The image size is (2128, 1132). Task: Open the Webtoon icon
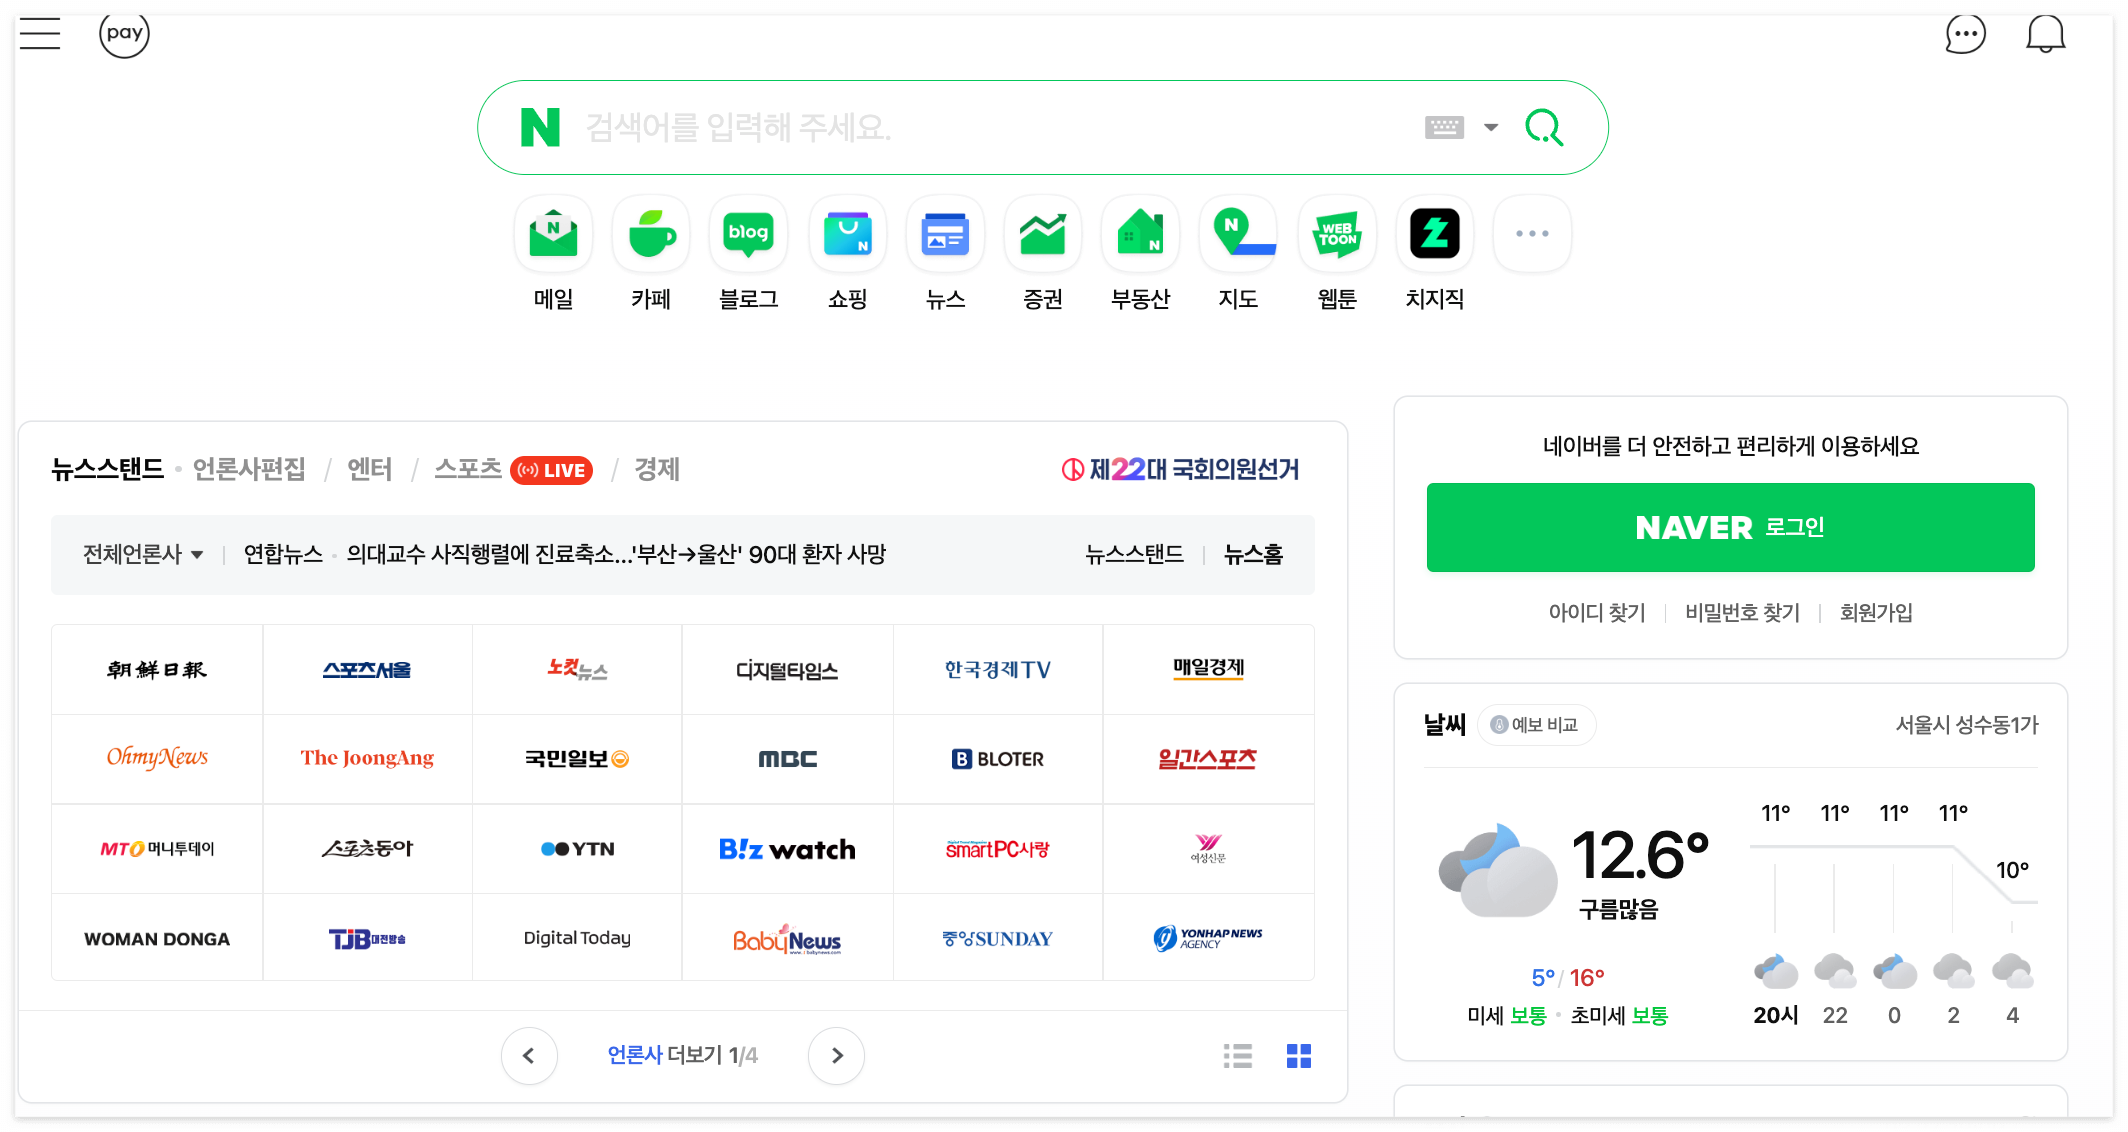(1336, 234)
